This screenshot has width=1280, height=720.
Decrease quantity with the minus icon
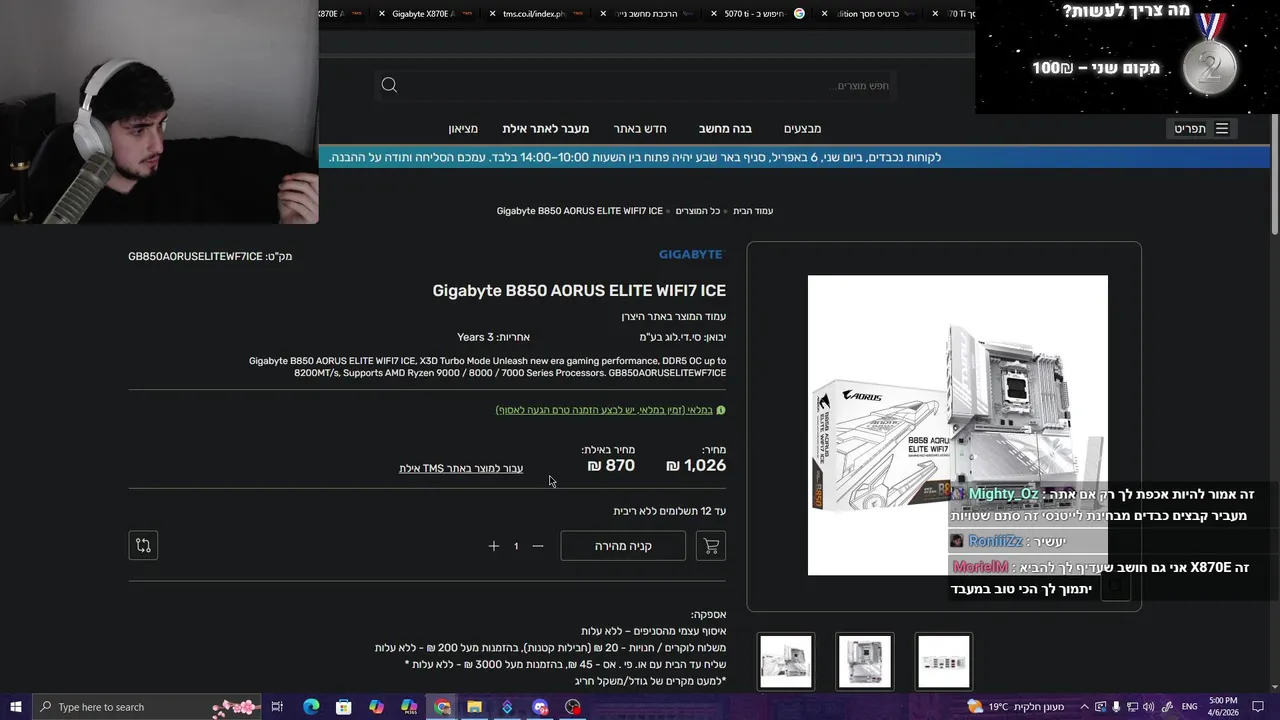tap(538, 546)
